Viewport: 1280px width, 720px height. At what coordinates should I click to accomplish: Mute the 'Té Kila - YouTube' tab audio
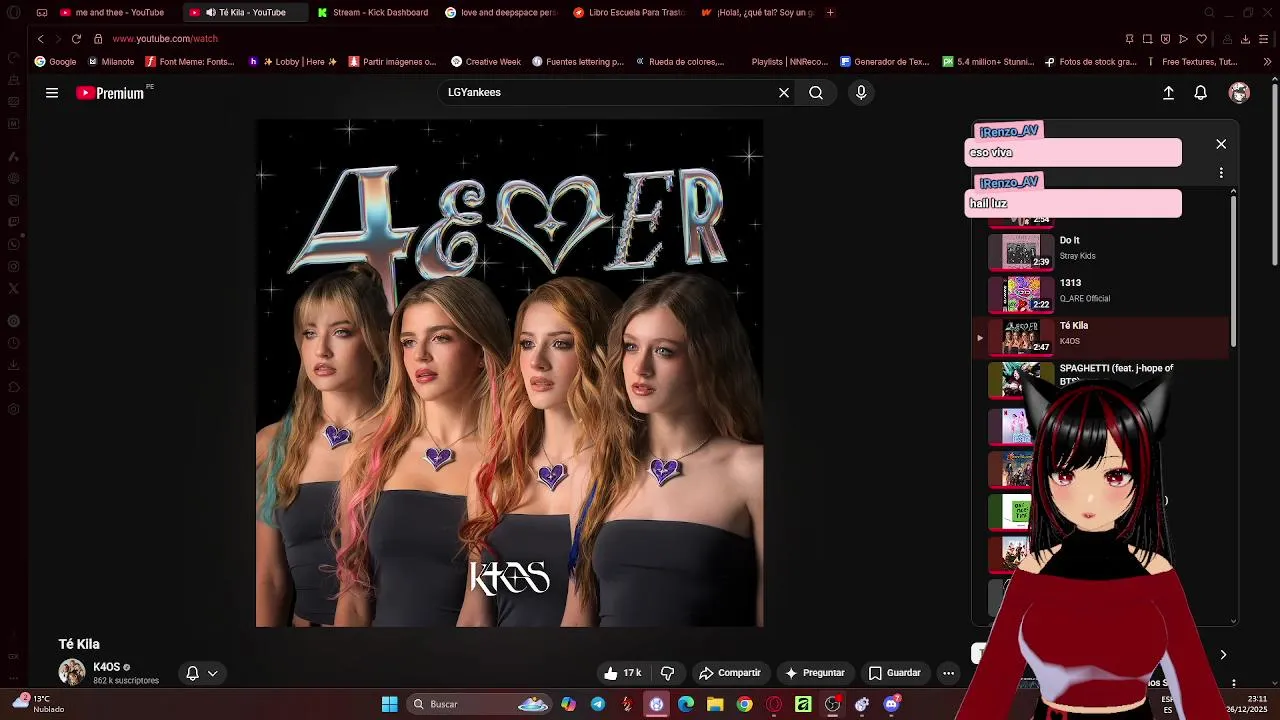(x=210, y=12)
